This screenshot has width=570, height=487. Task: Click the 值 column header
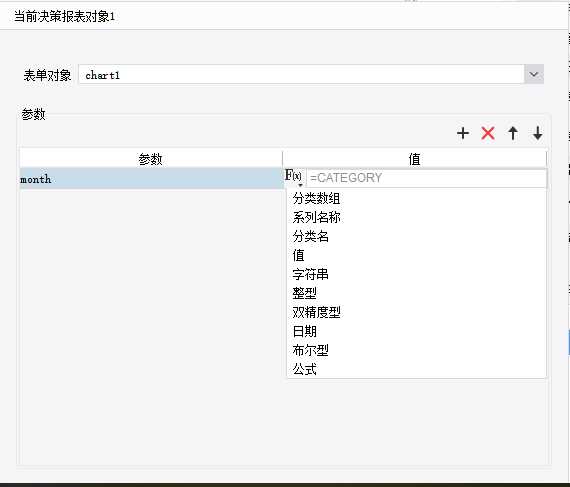pos(414,159)
